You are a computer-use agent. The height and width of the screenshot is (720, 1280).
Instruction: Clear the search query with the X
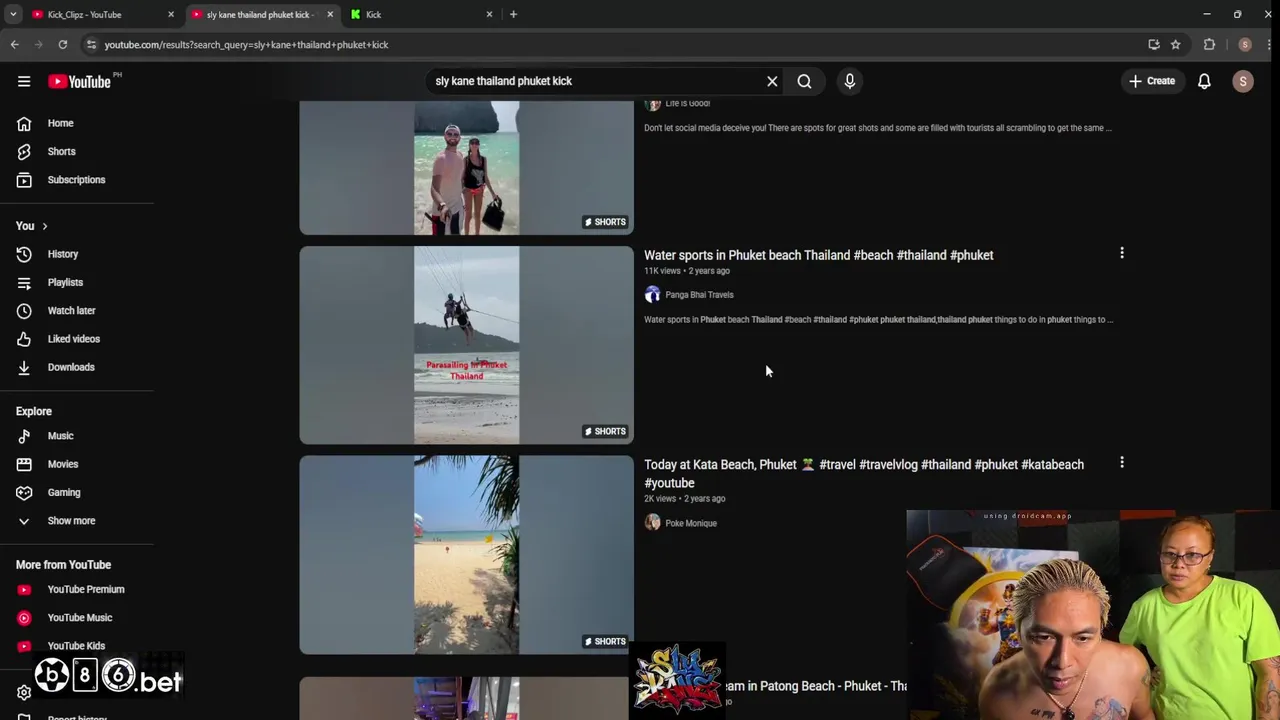pos(772,81)
